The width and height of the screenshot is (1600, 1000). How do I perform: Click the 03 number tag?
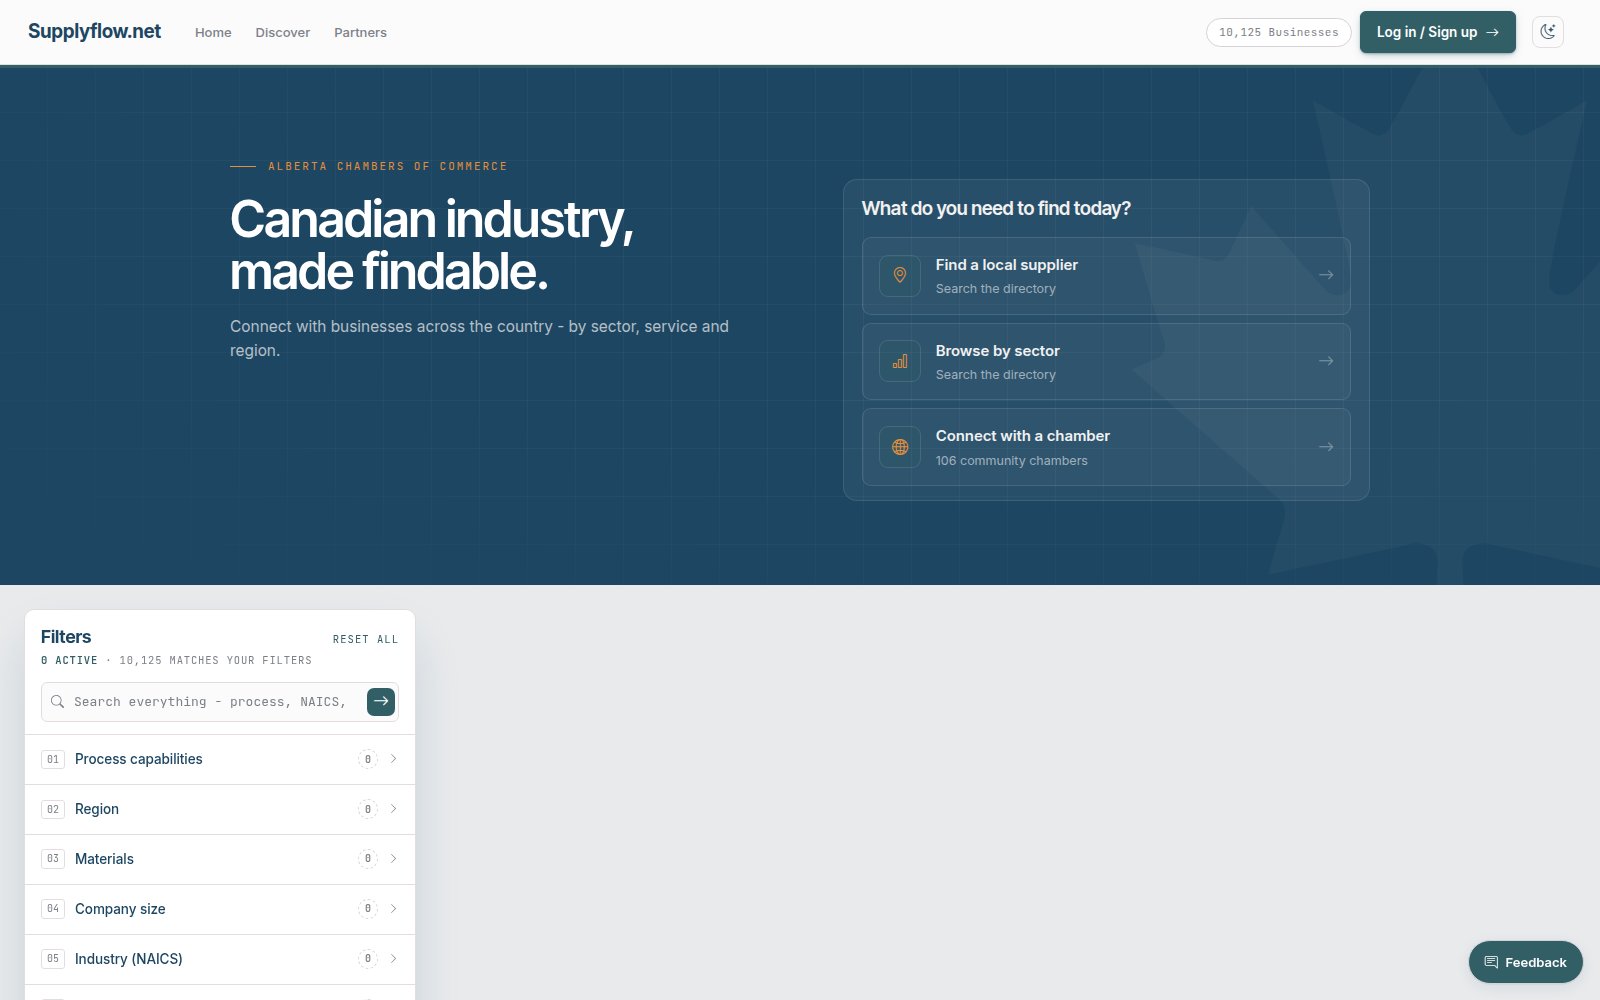53,859
